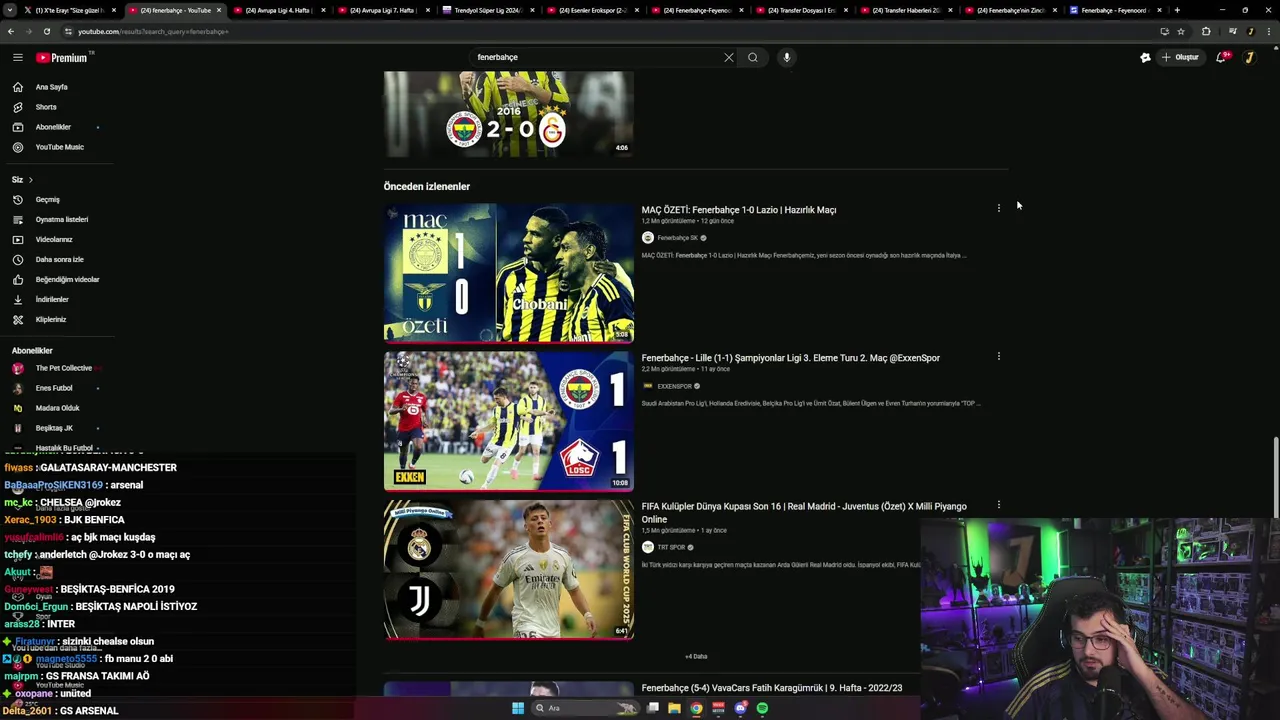Switch to Trendyol Süper Lig 2024 tab
The image size is (1280, 720).
[x=487, y=10]
